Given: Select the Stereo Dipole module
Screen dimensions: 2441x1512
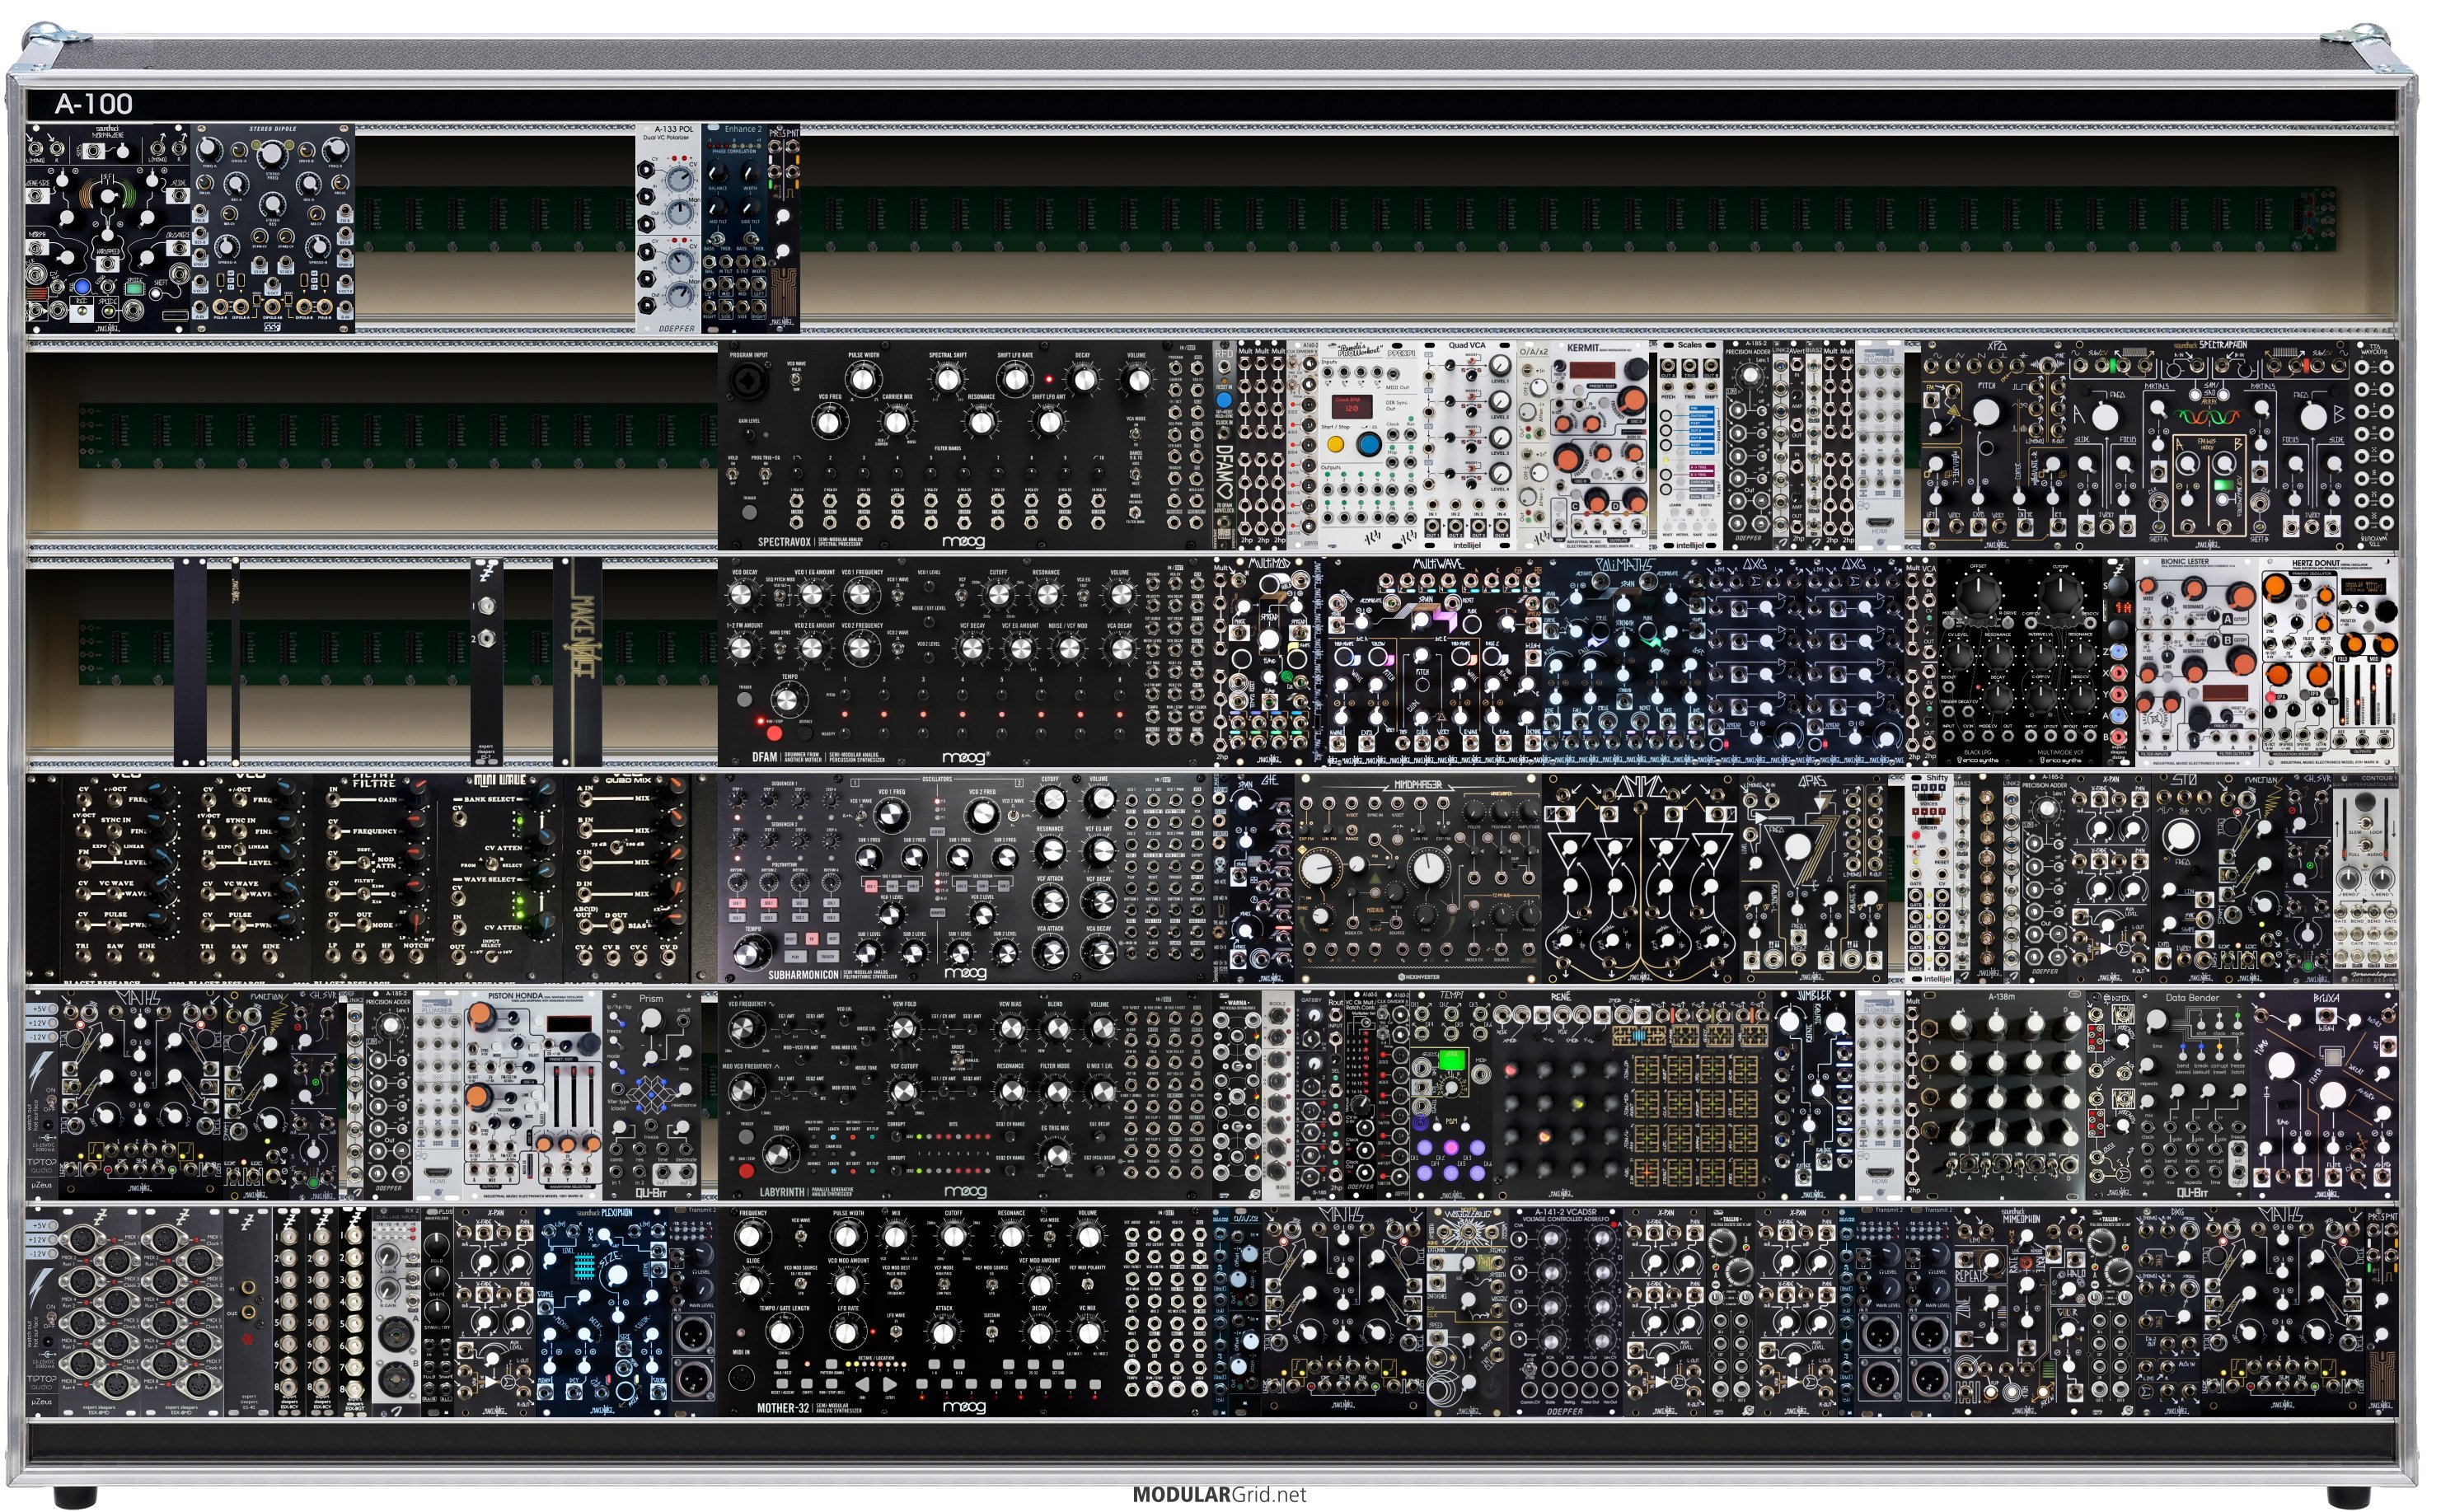Looking at the screenshot, I should point(273,228).
